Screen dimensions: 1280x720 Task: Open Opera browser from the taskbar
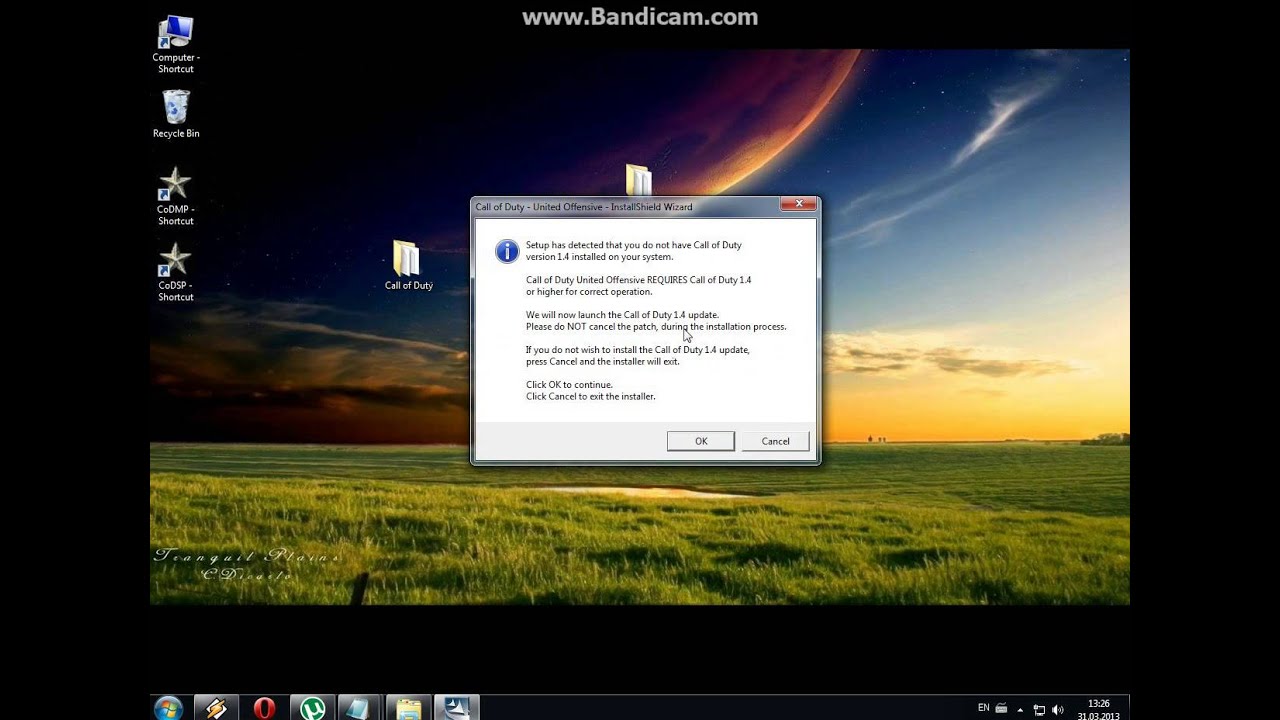(264, 708)
